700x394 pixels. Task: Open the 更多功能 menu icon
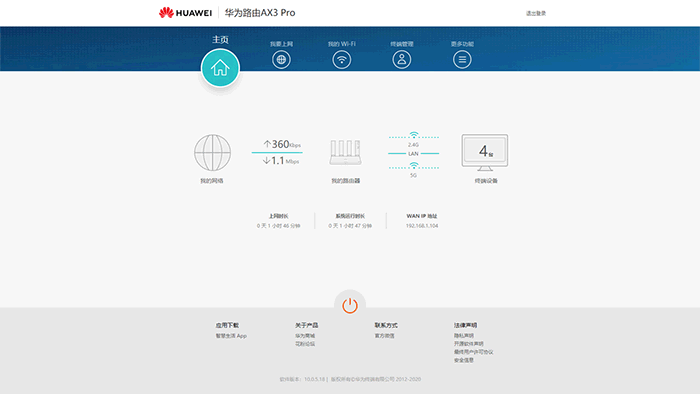462,59
